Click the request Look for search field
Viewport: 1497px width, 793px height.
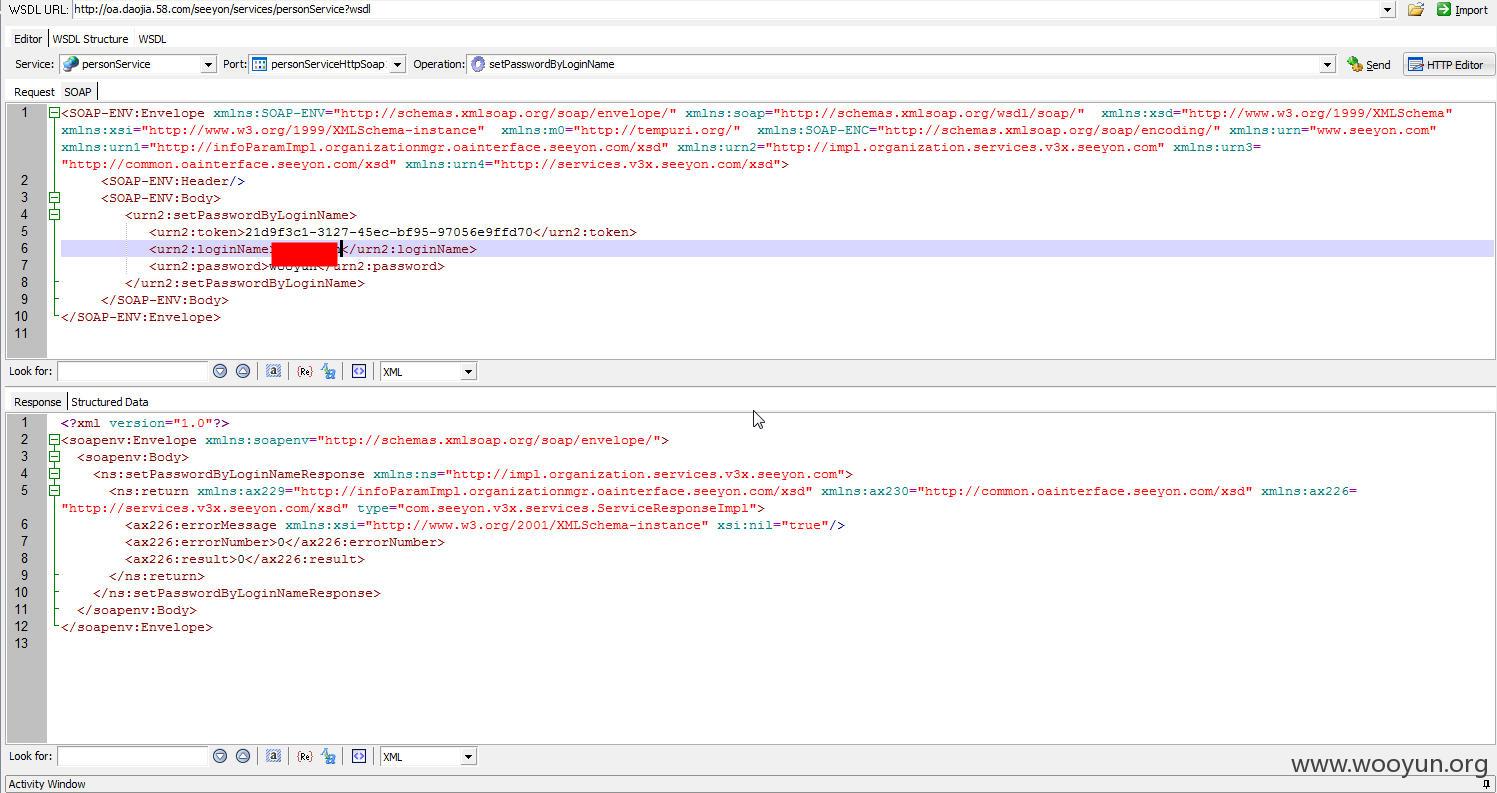[x=133, y=371]
